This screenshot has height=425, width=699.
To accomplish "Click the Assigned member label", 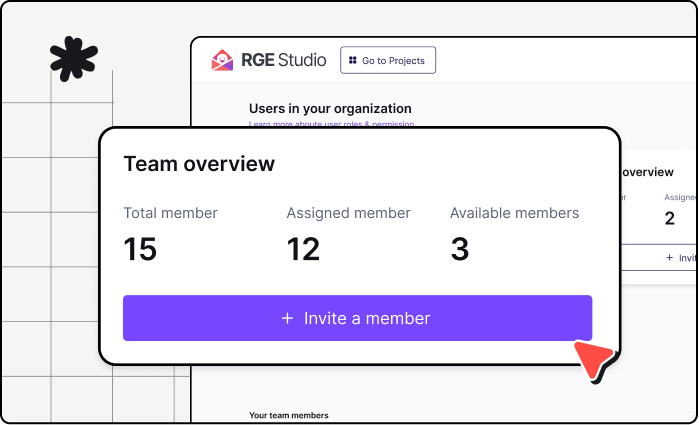I will coord(348,213).
